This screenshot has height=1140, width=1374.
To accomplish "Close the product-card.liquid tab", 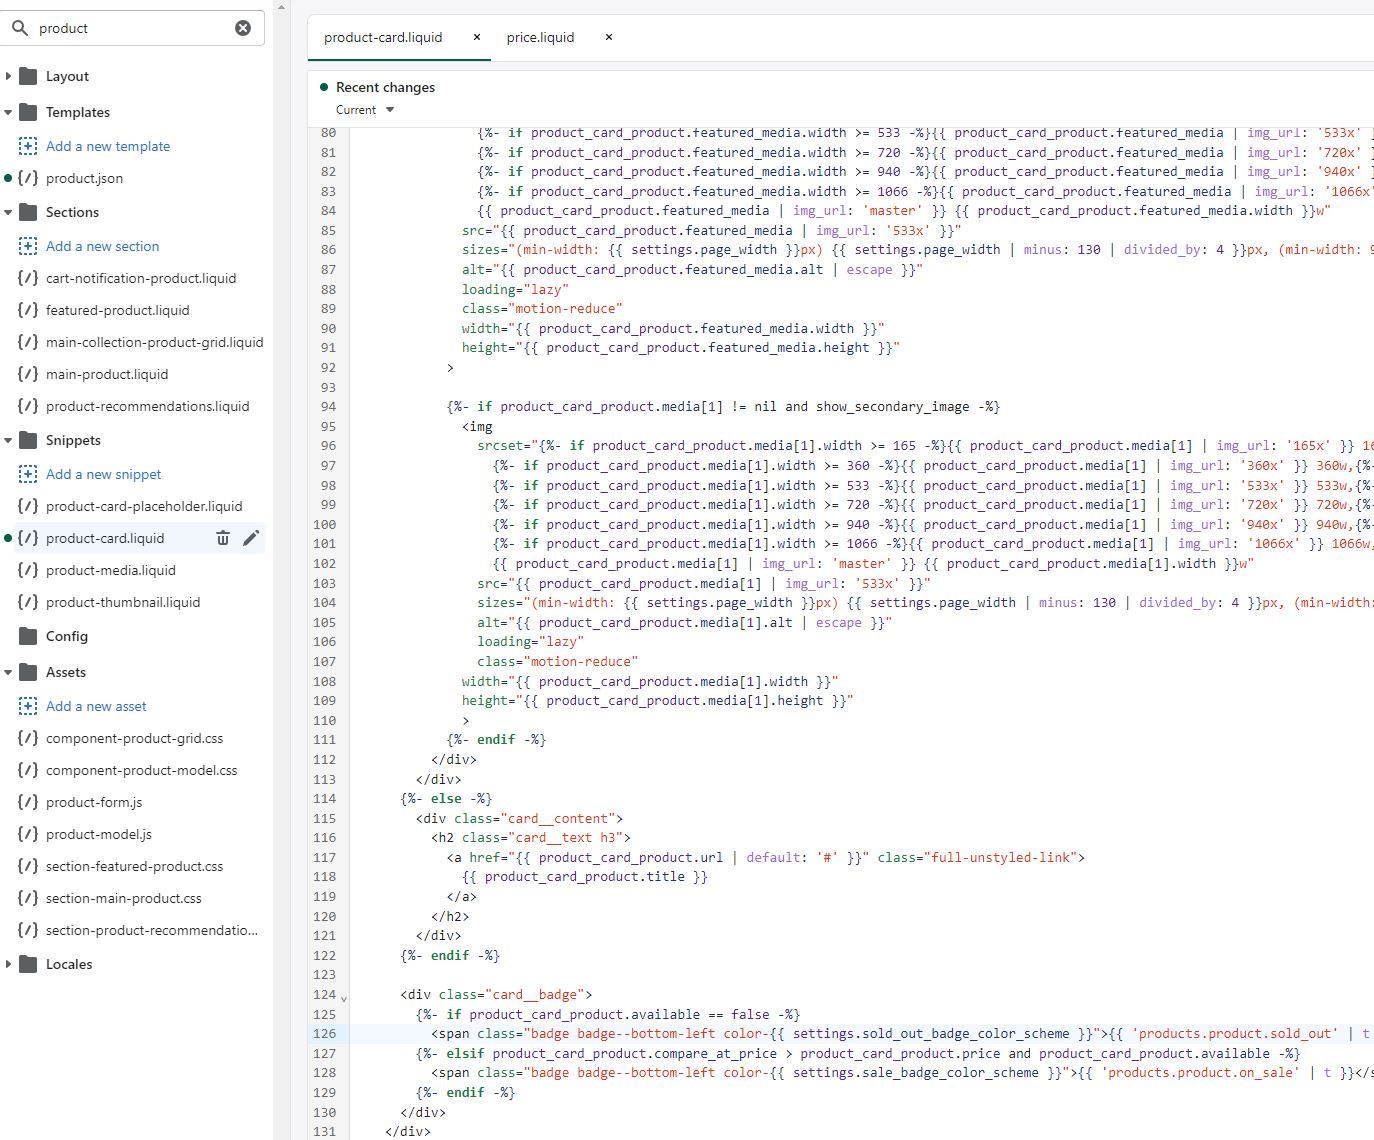I will coord(477,37).
